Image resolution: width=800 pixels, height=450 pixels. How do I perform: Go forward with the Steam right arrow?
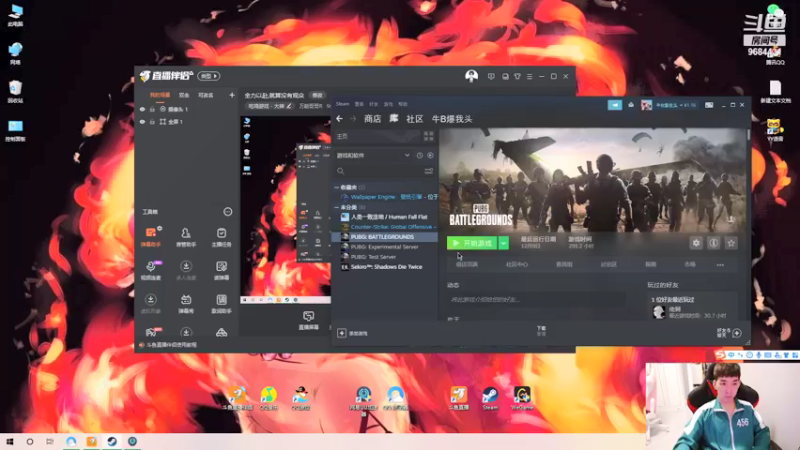[x=353, y=118]
